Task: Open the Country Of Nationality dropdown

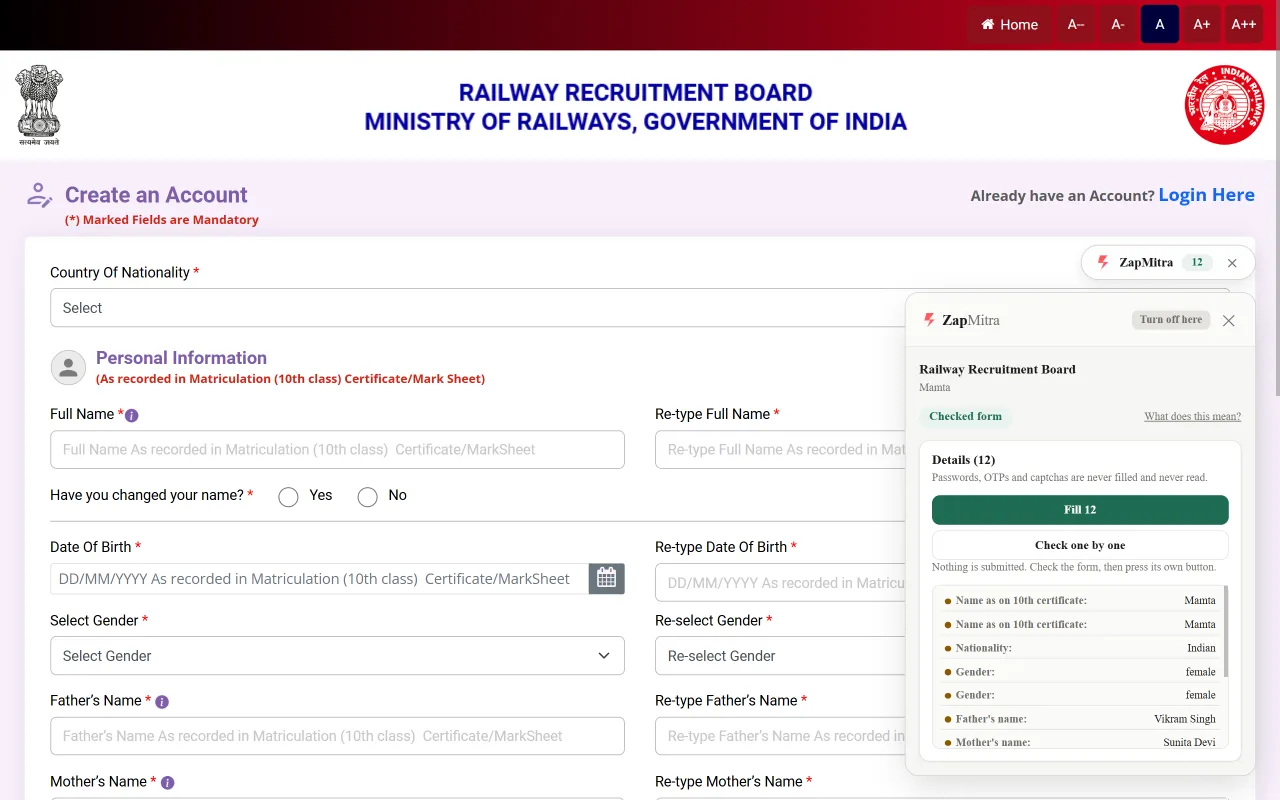Action: coord(477,308)
